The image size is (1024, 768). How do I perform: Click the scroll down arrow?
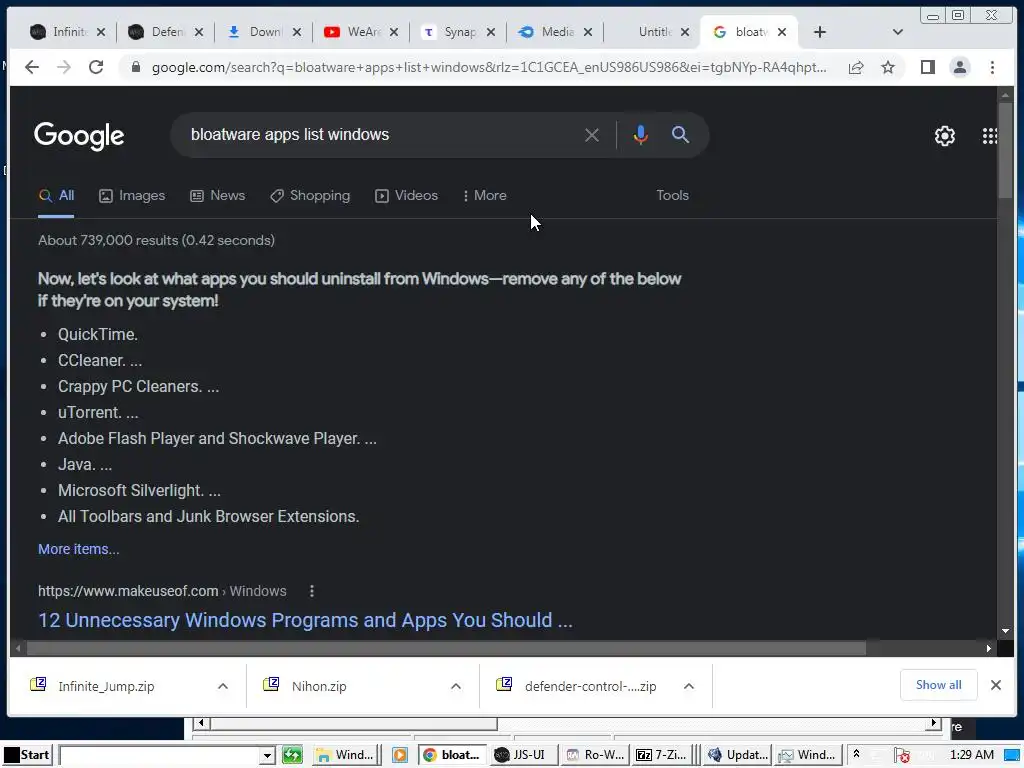coord(1005,632)
